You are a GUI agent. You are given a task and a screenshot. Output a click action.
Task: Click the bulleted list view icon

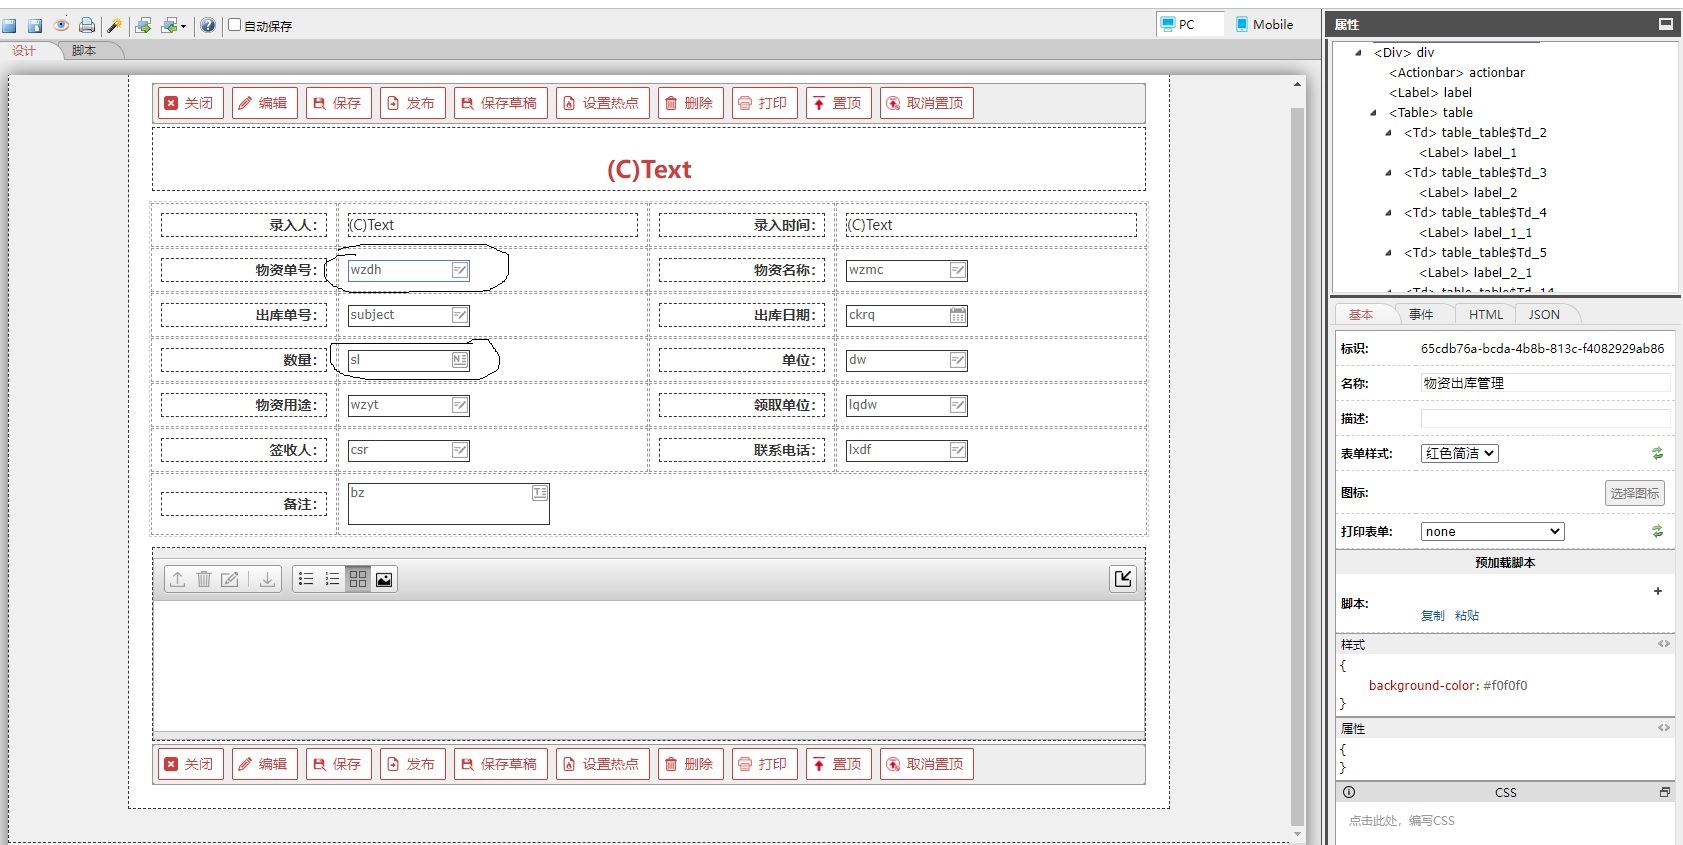[306, 579]
